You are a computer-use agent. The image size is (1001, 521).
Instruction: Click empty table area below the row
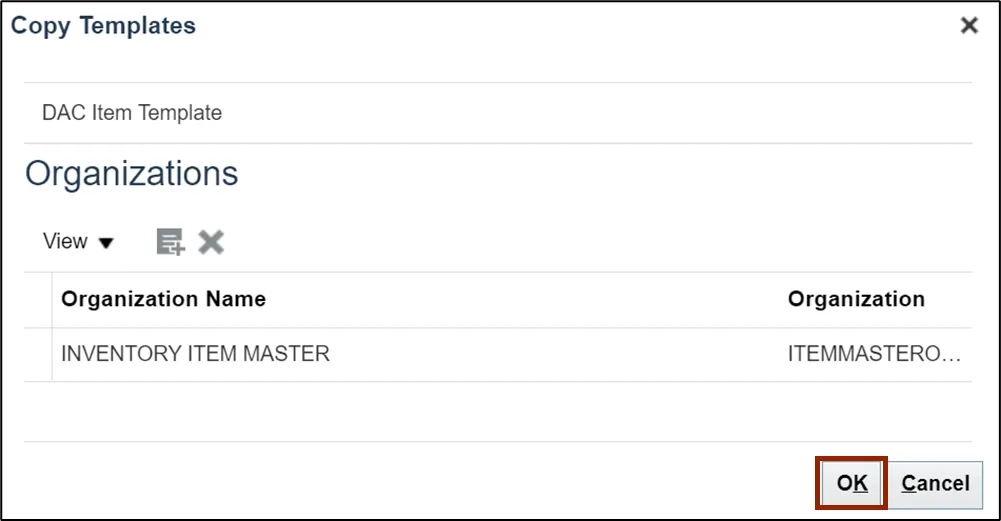tap(498, 411)
